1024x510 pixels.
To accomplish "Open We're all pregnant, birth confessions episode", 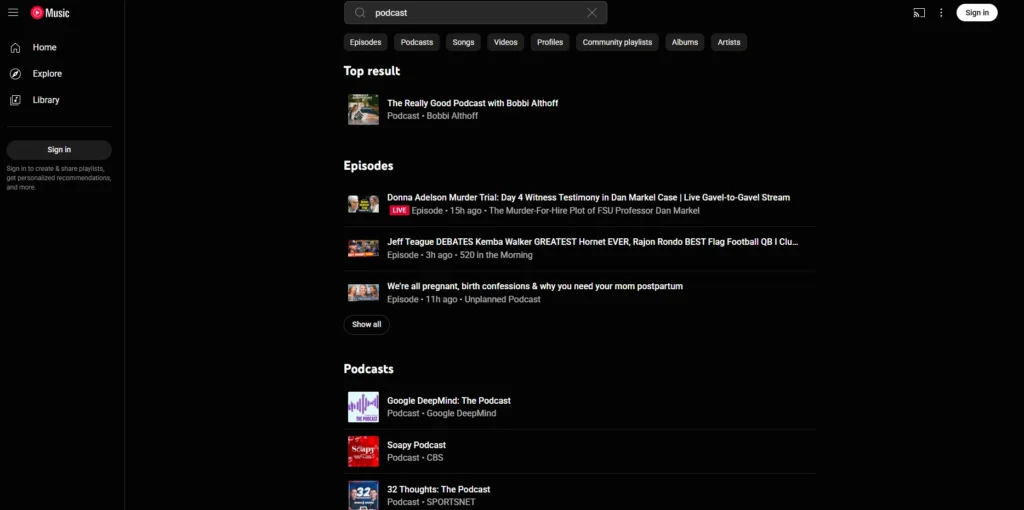I will point(535,286).
